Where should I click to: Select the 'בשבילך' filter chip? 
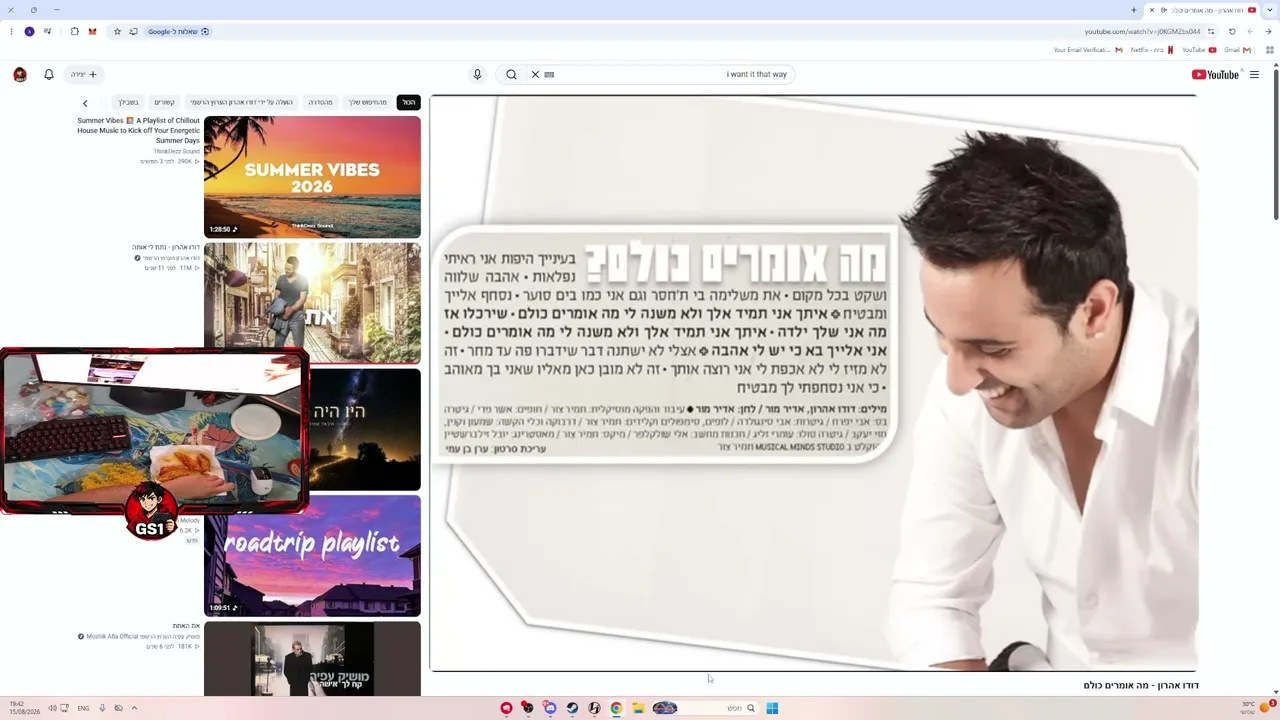[x=128, y=102]
